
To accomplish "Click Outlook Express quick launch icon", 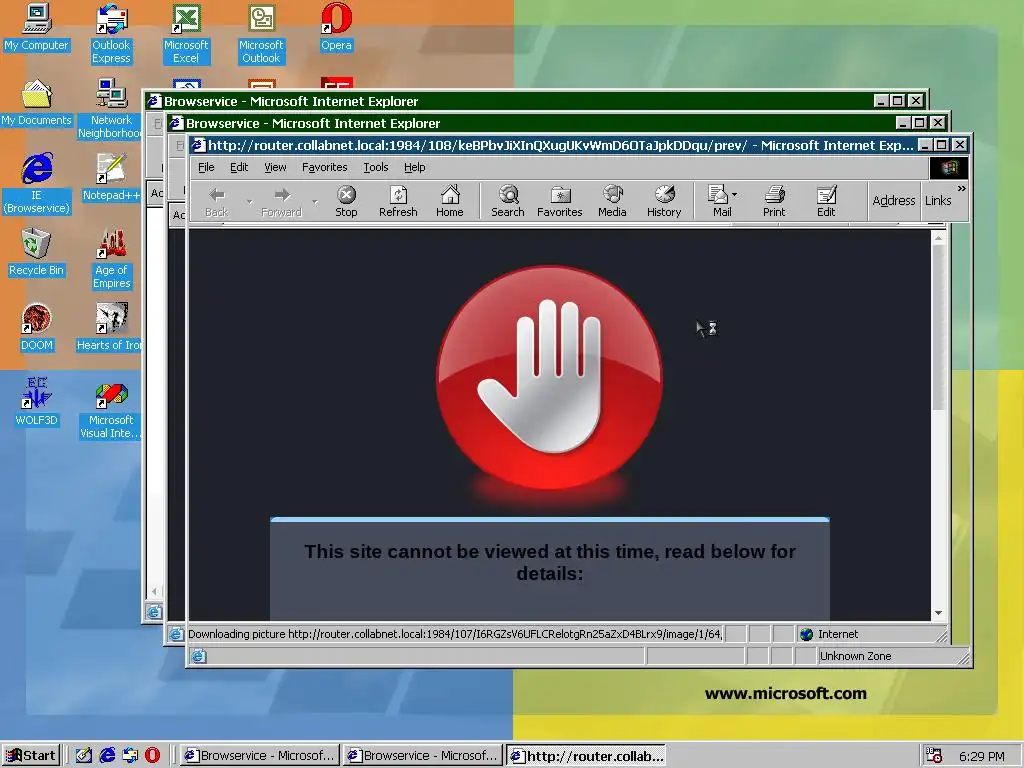I will coord(130,756).
